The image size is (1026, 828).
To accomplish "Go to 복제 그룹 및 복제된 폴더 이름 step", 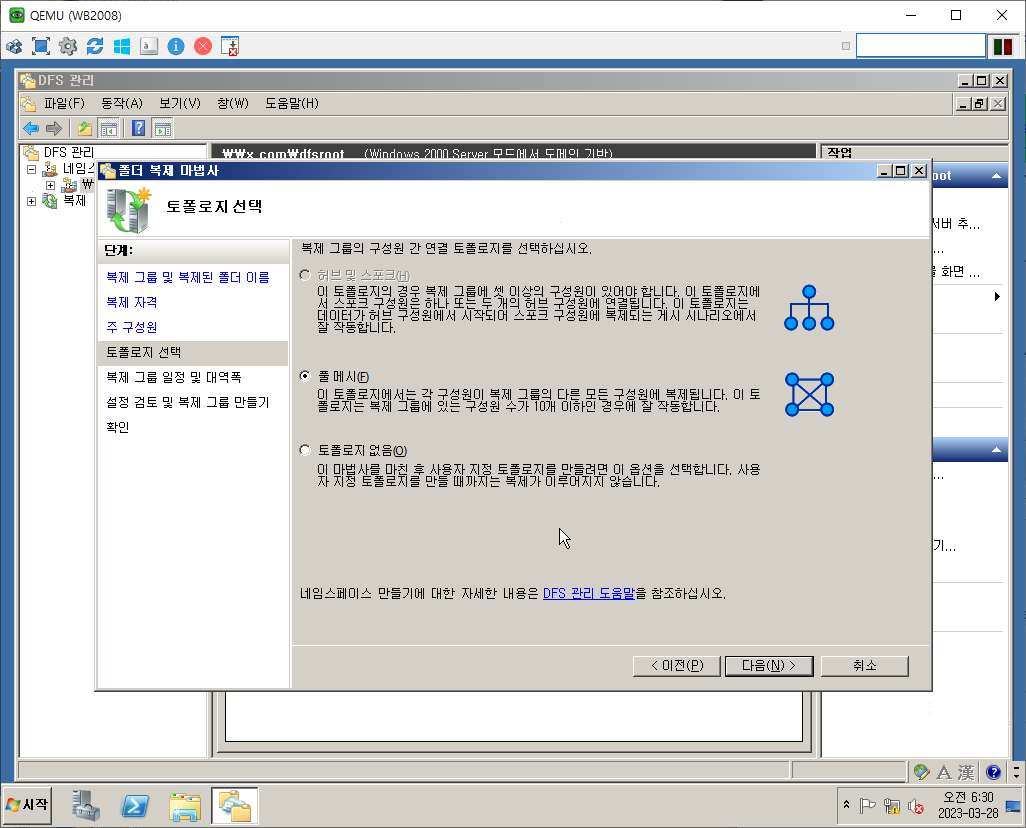I will point(188,278).
